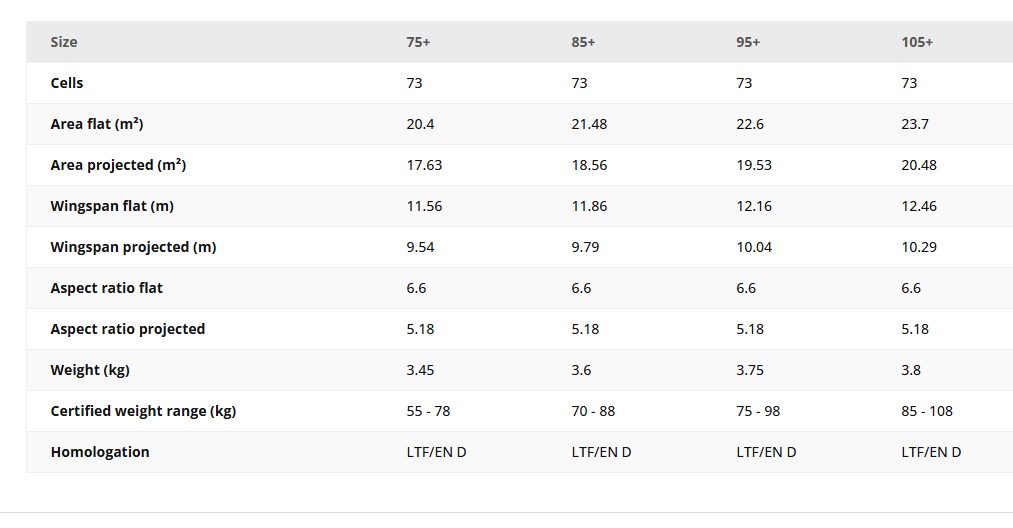The height and width of the screenshot is (528, 1013).
Task: Click the Wingspan flat (m) label
Action: [112, 206]
